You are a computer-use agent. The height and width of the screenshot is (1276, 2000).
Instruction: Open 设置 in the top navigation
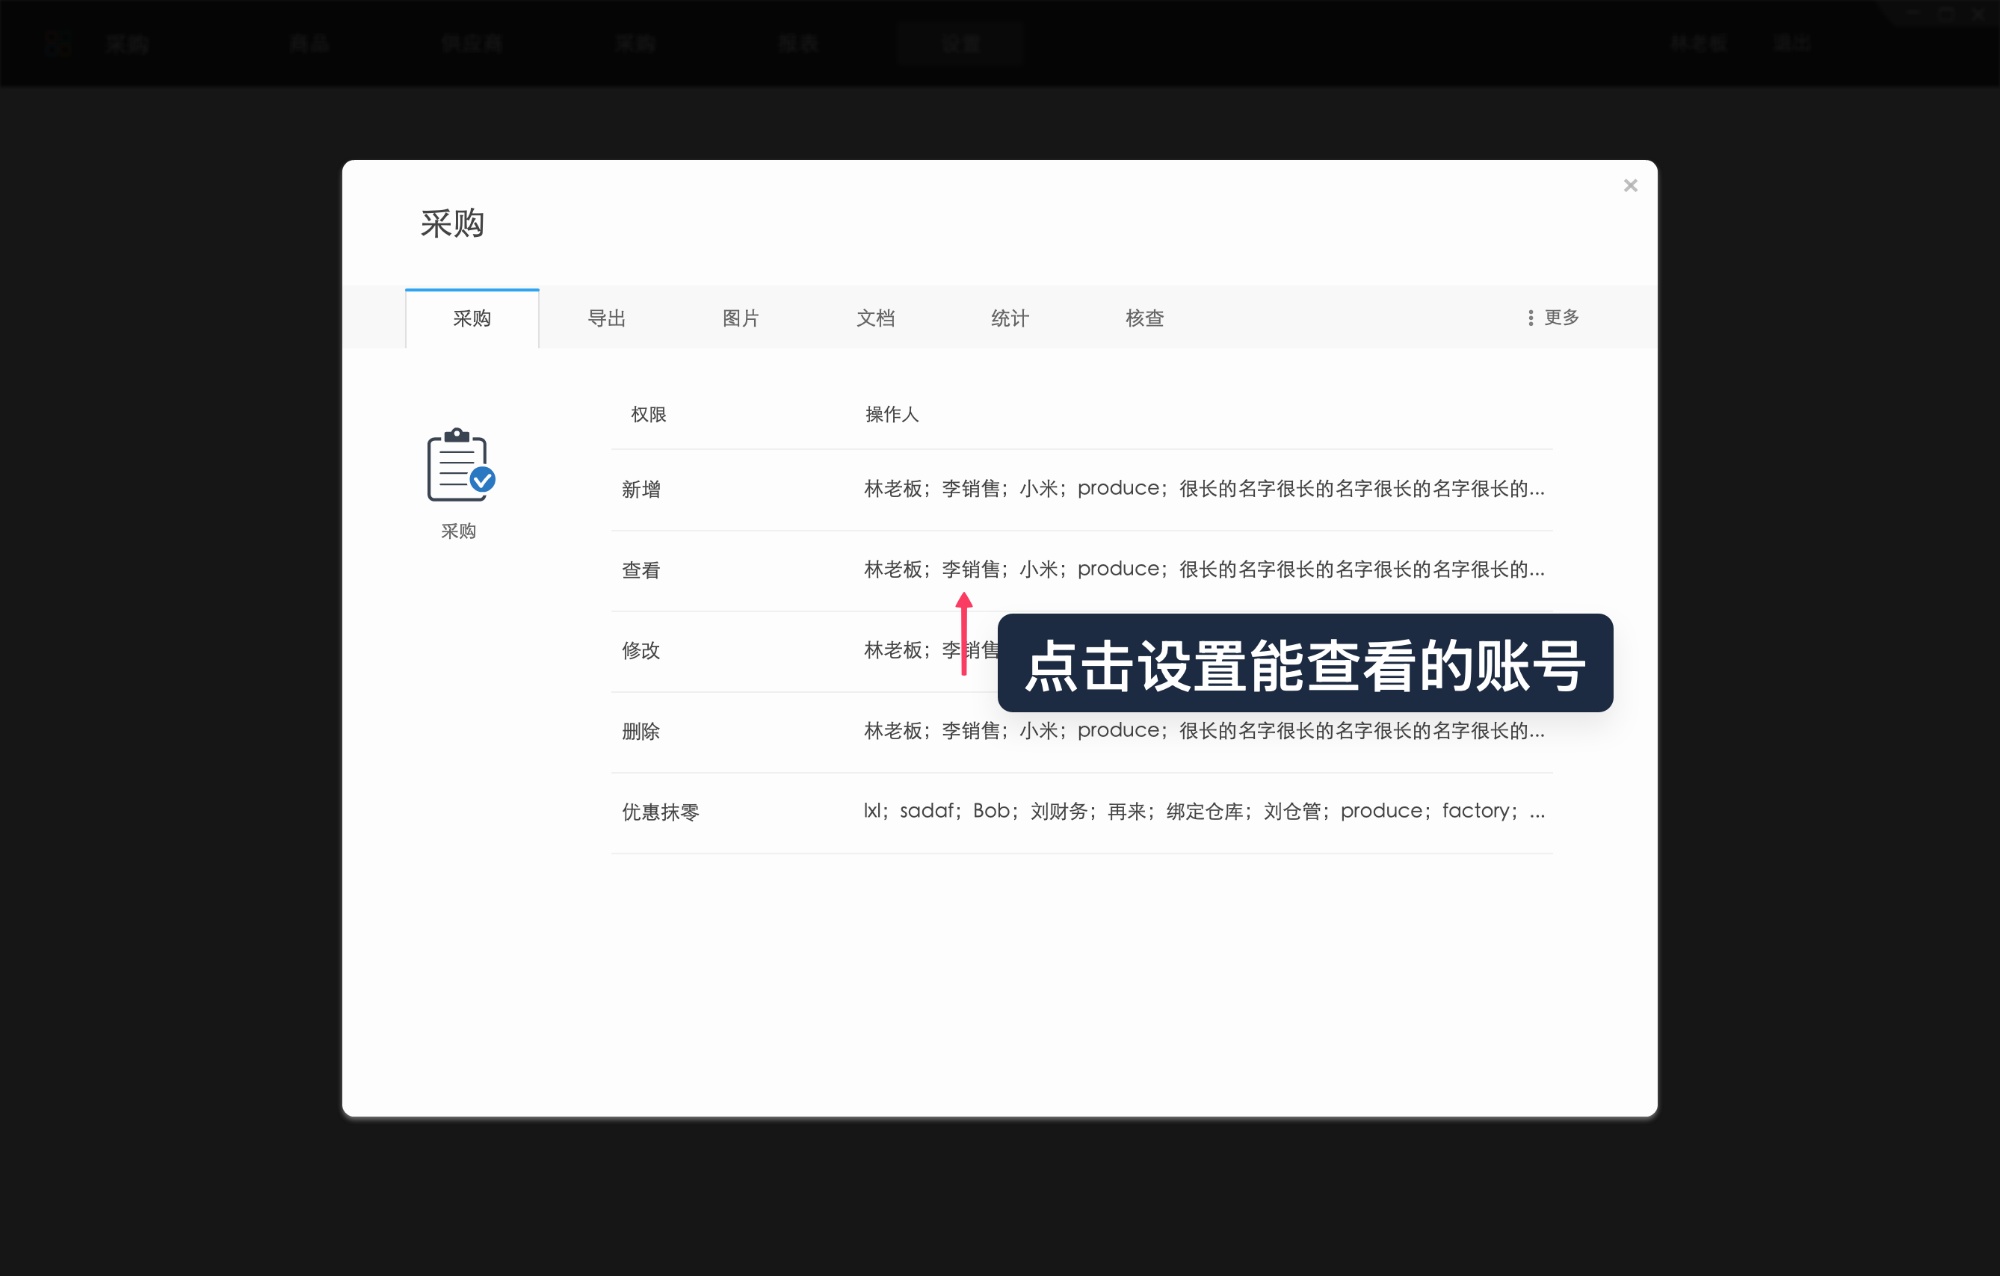tap(958, 44)
